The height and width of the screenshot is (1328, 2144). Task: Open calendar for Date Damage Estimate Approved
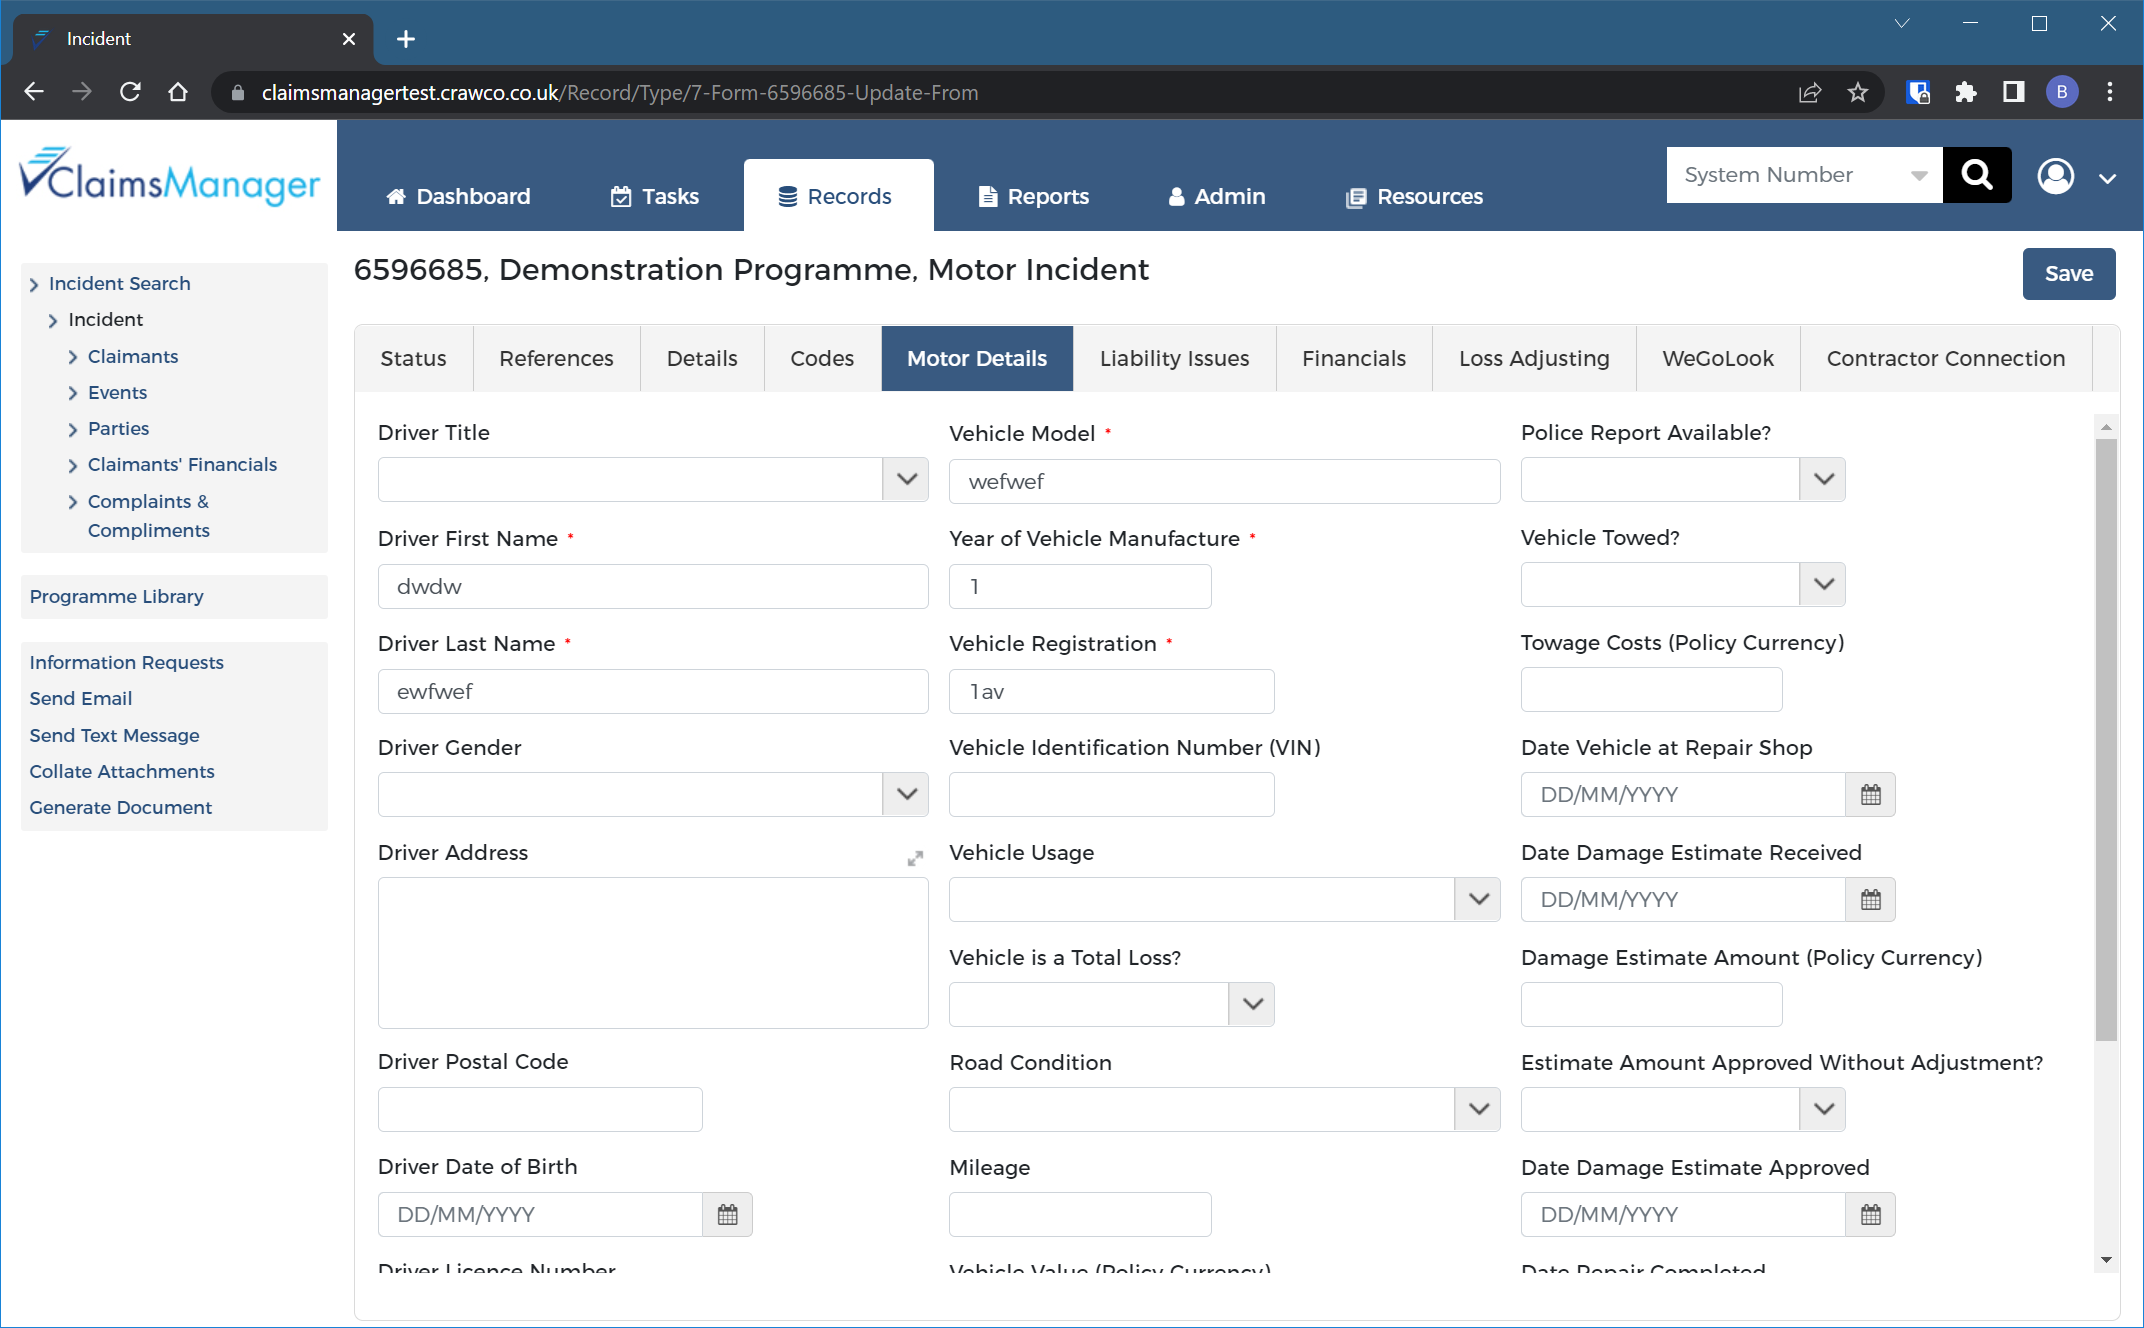click(1870, 1215)
